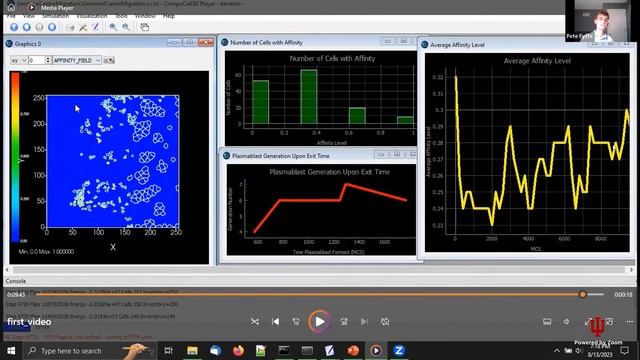
Task: Enter full screen mode in media player
Action: [x=588, y=322]
